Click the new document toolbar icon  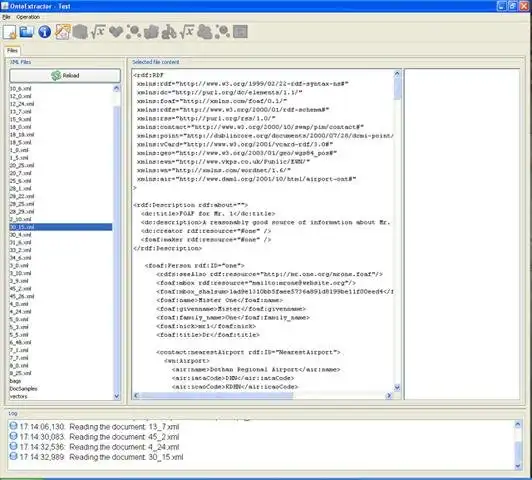[x=10, y=32]
